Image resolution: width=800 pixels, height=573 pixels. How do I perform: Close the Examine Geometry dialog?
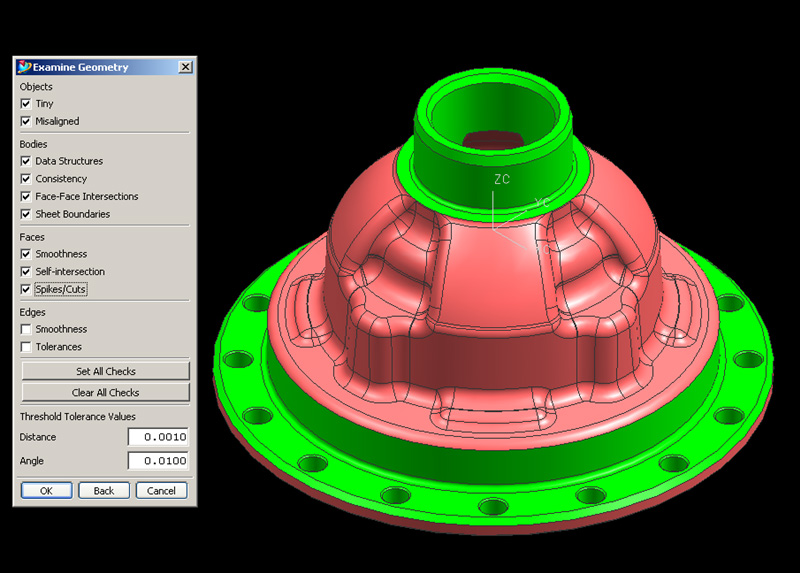[x=186, y=67]
